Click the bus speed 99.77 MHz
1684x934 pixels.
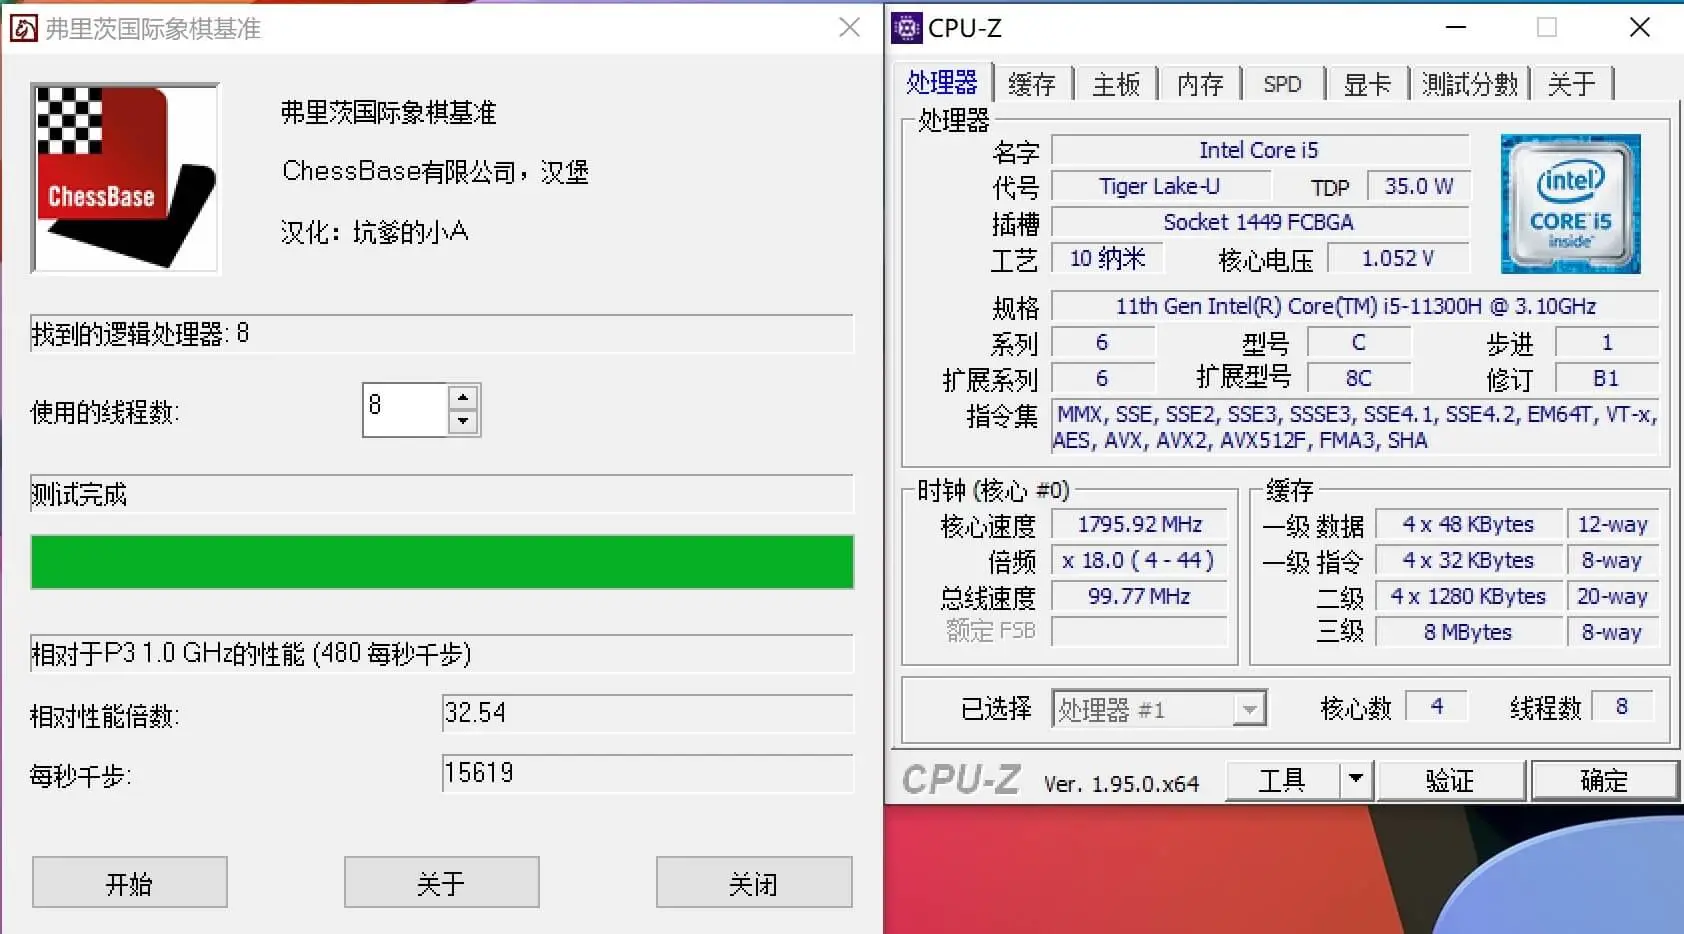(x=1140, y=597)
